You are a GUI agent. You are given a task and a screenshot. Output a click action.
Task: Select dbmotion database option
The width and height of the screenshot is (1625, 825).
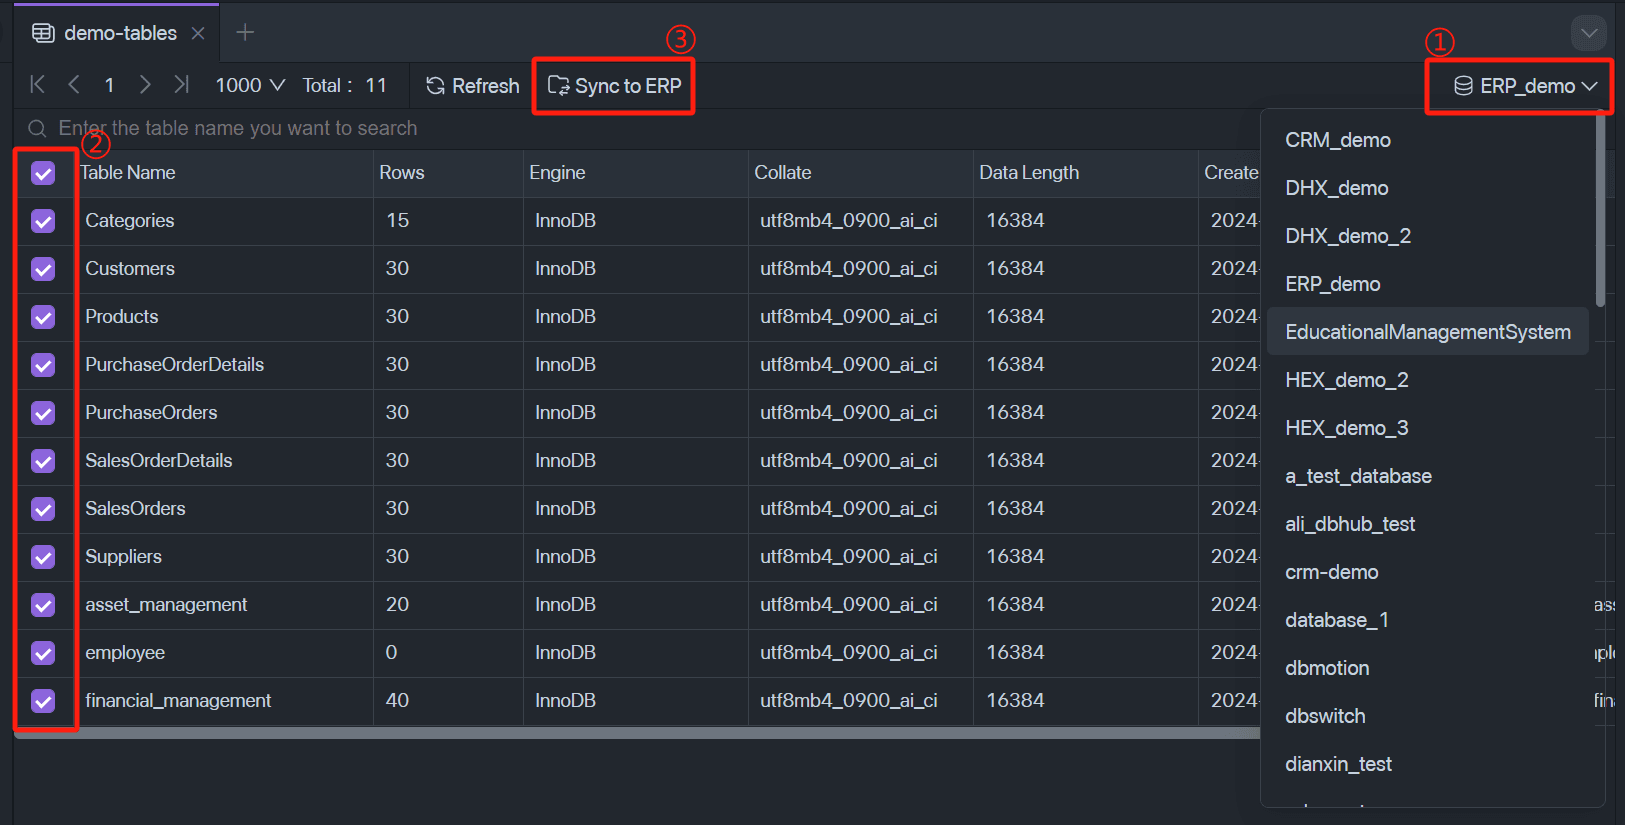(1427, 668)
